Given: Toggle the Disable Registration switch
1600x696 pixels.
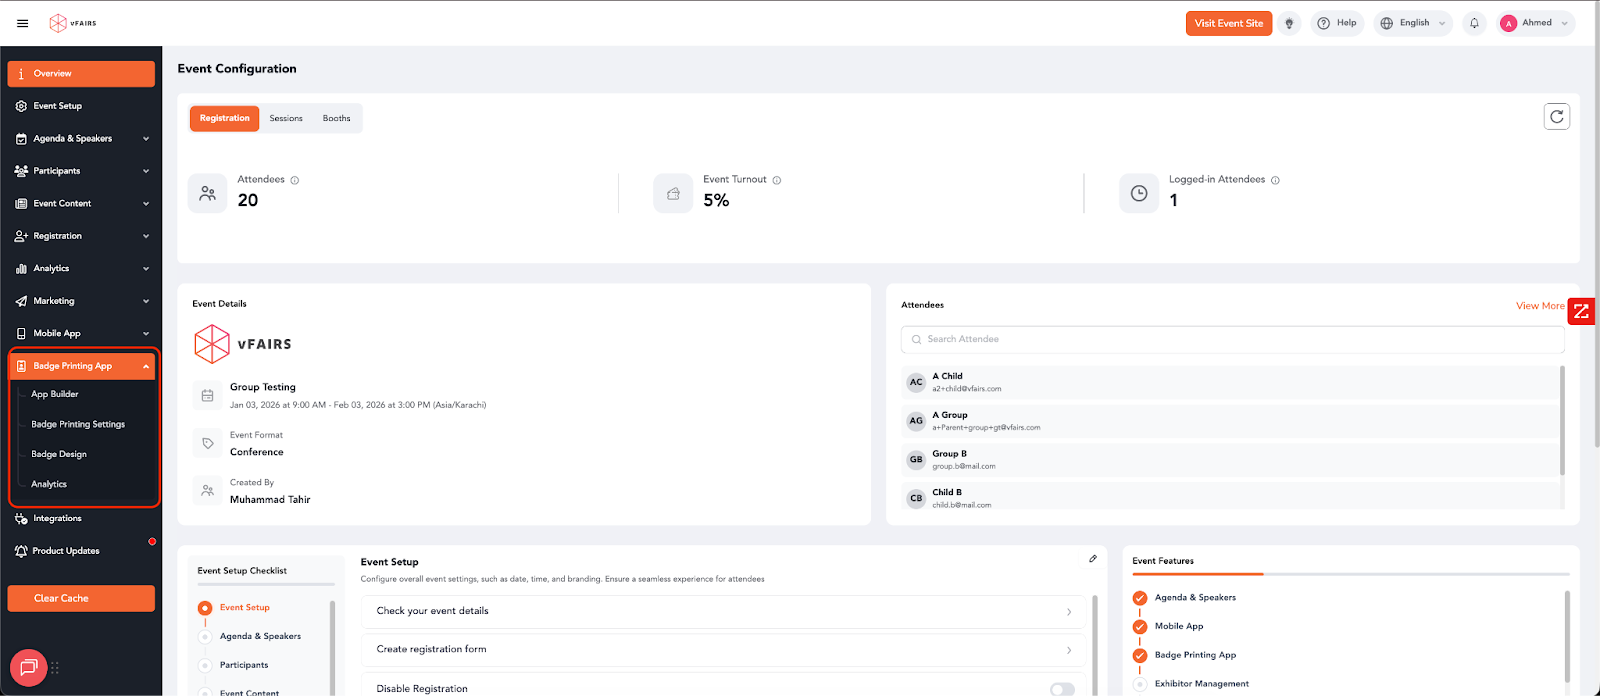Looking at the screenshot, I should pyautogui.click(x=1062, y=688).
